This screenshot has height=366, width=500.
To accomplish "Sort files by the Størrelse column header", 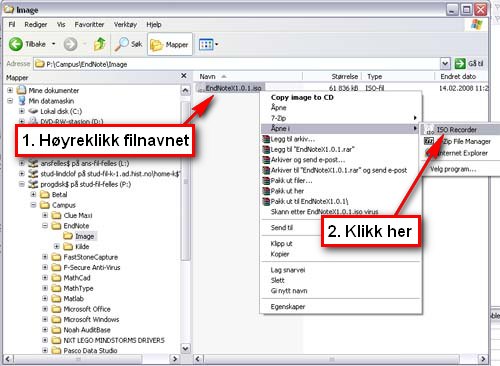I will click(345, 76).
